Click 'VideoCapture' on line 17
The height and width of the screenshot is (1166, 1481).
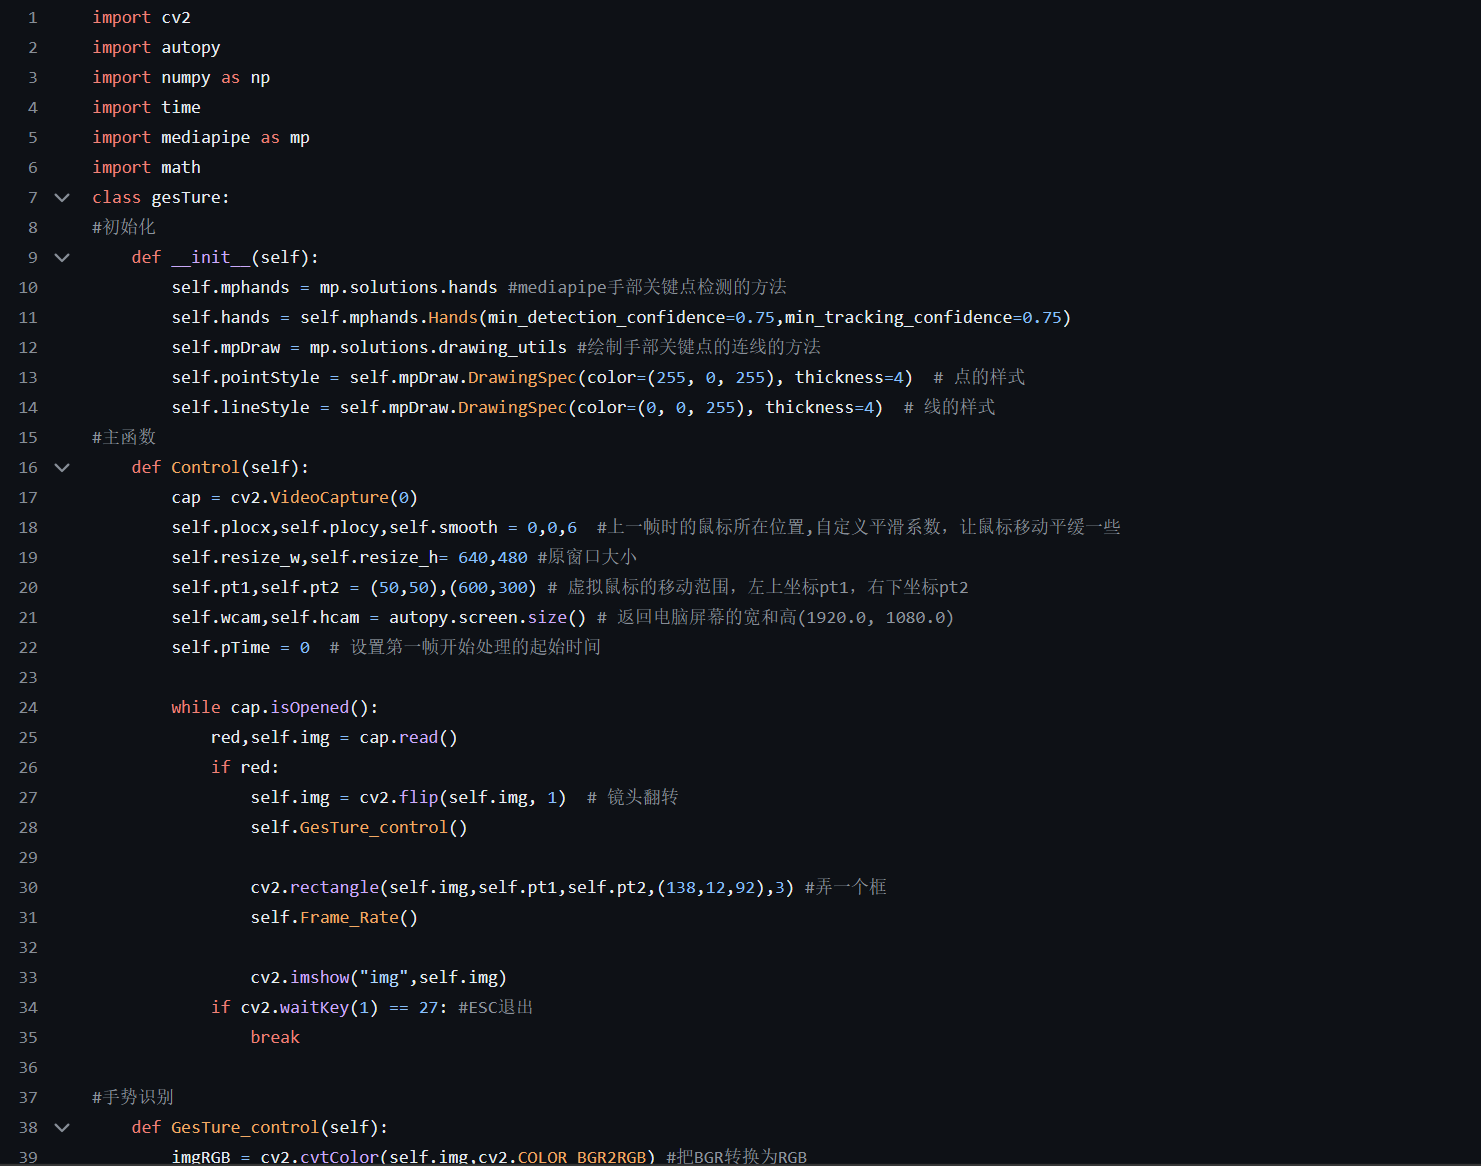[329, 497]
